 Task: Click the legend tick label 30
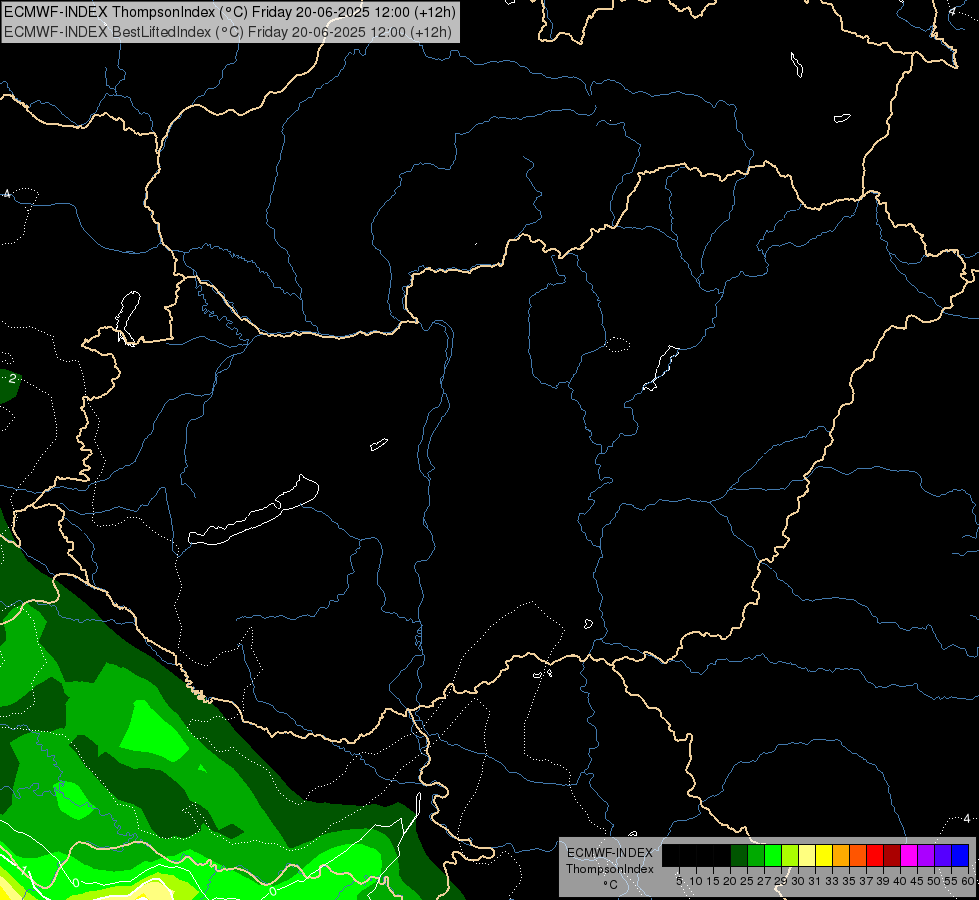[x=798, y=881]
